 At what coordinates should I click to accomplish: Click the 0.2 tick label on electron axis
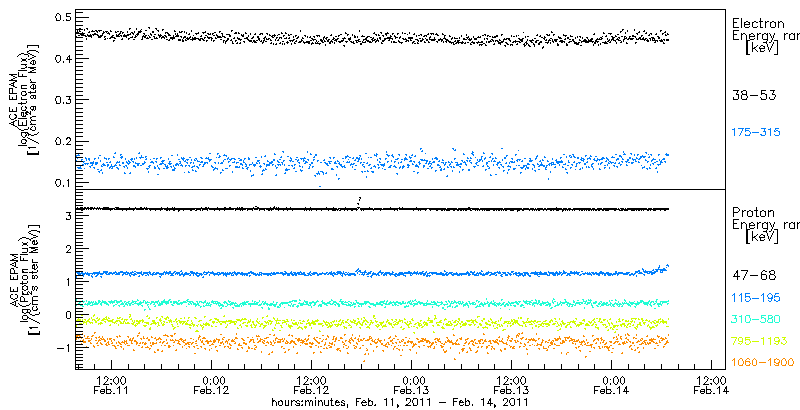coord(61,141)
